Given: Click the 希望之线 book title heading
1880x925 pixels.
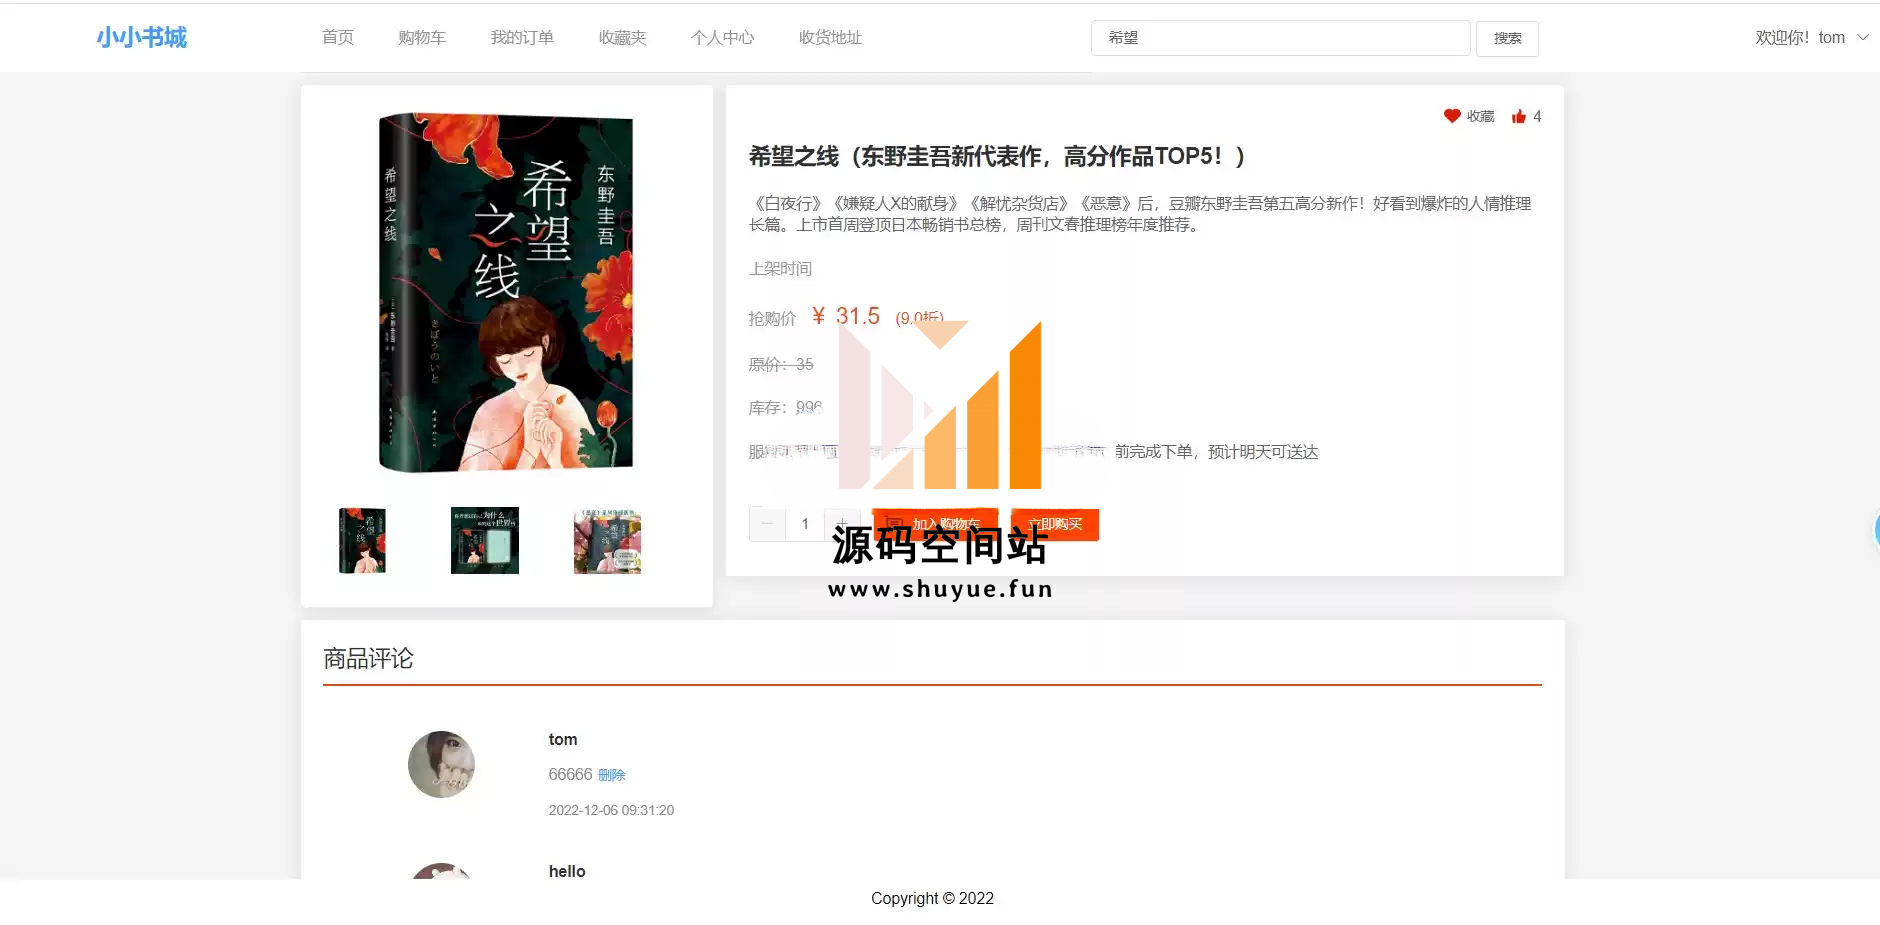Looking at the screenshot, I should pos(996,156).
